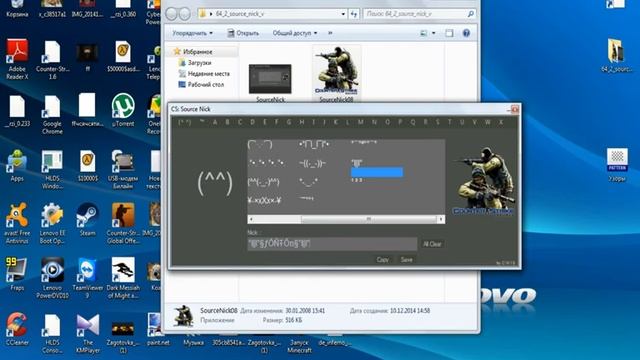640x360 pixels.
Task: Refresh the Explorer address bar
Action: coord(354,14)
